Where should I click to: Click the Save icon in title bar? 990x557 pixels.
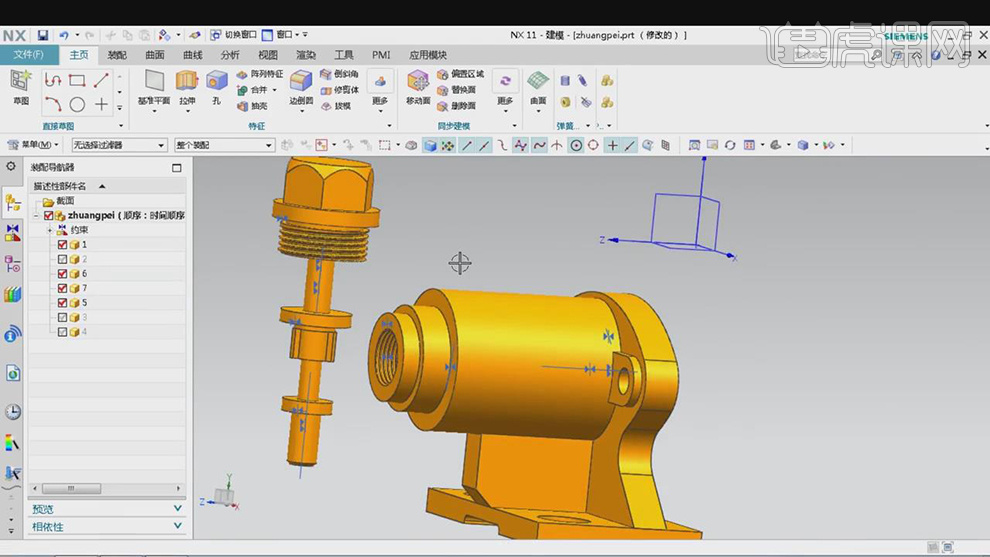[x=43, y=36]
